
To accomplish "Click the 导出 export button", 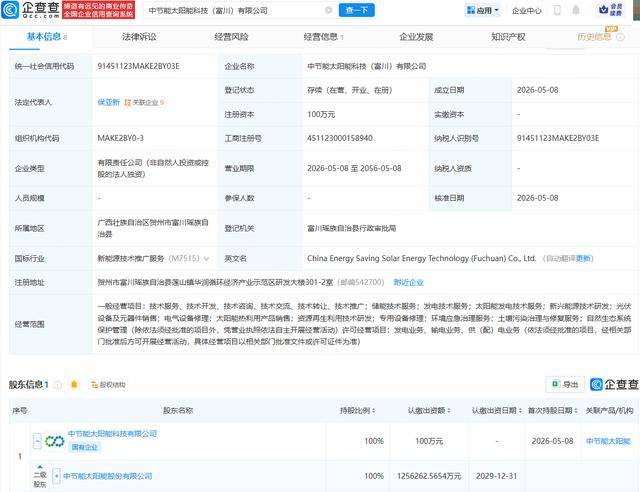I will click(x=565, y=384).
